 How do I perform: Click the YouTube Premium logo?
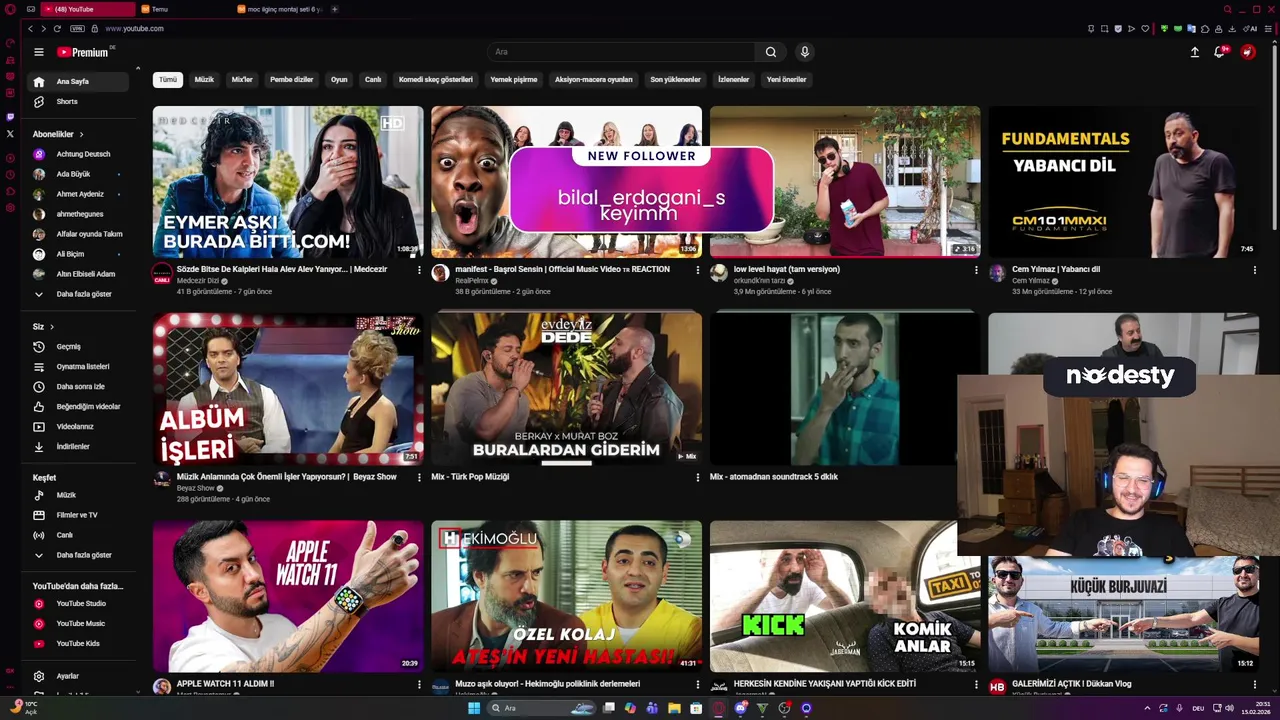(x=84, y=52)
